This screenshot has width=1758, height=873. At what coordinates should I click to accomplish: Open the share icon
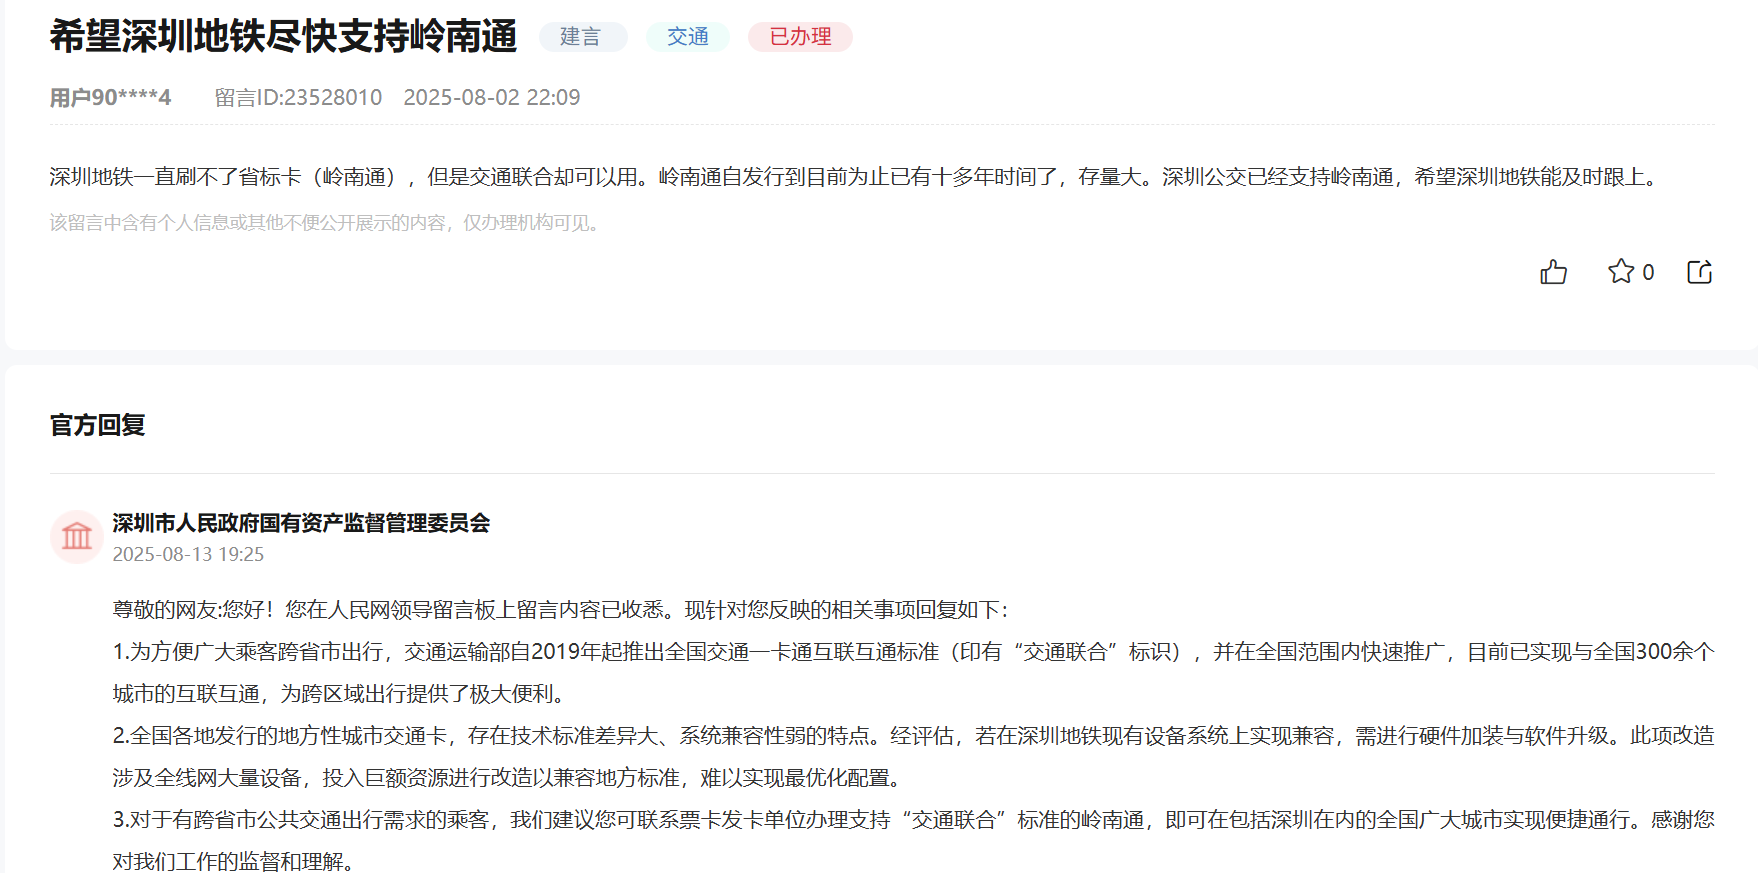coord(1700,272)
